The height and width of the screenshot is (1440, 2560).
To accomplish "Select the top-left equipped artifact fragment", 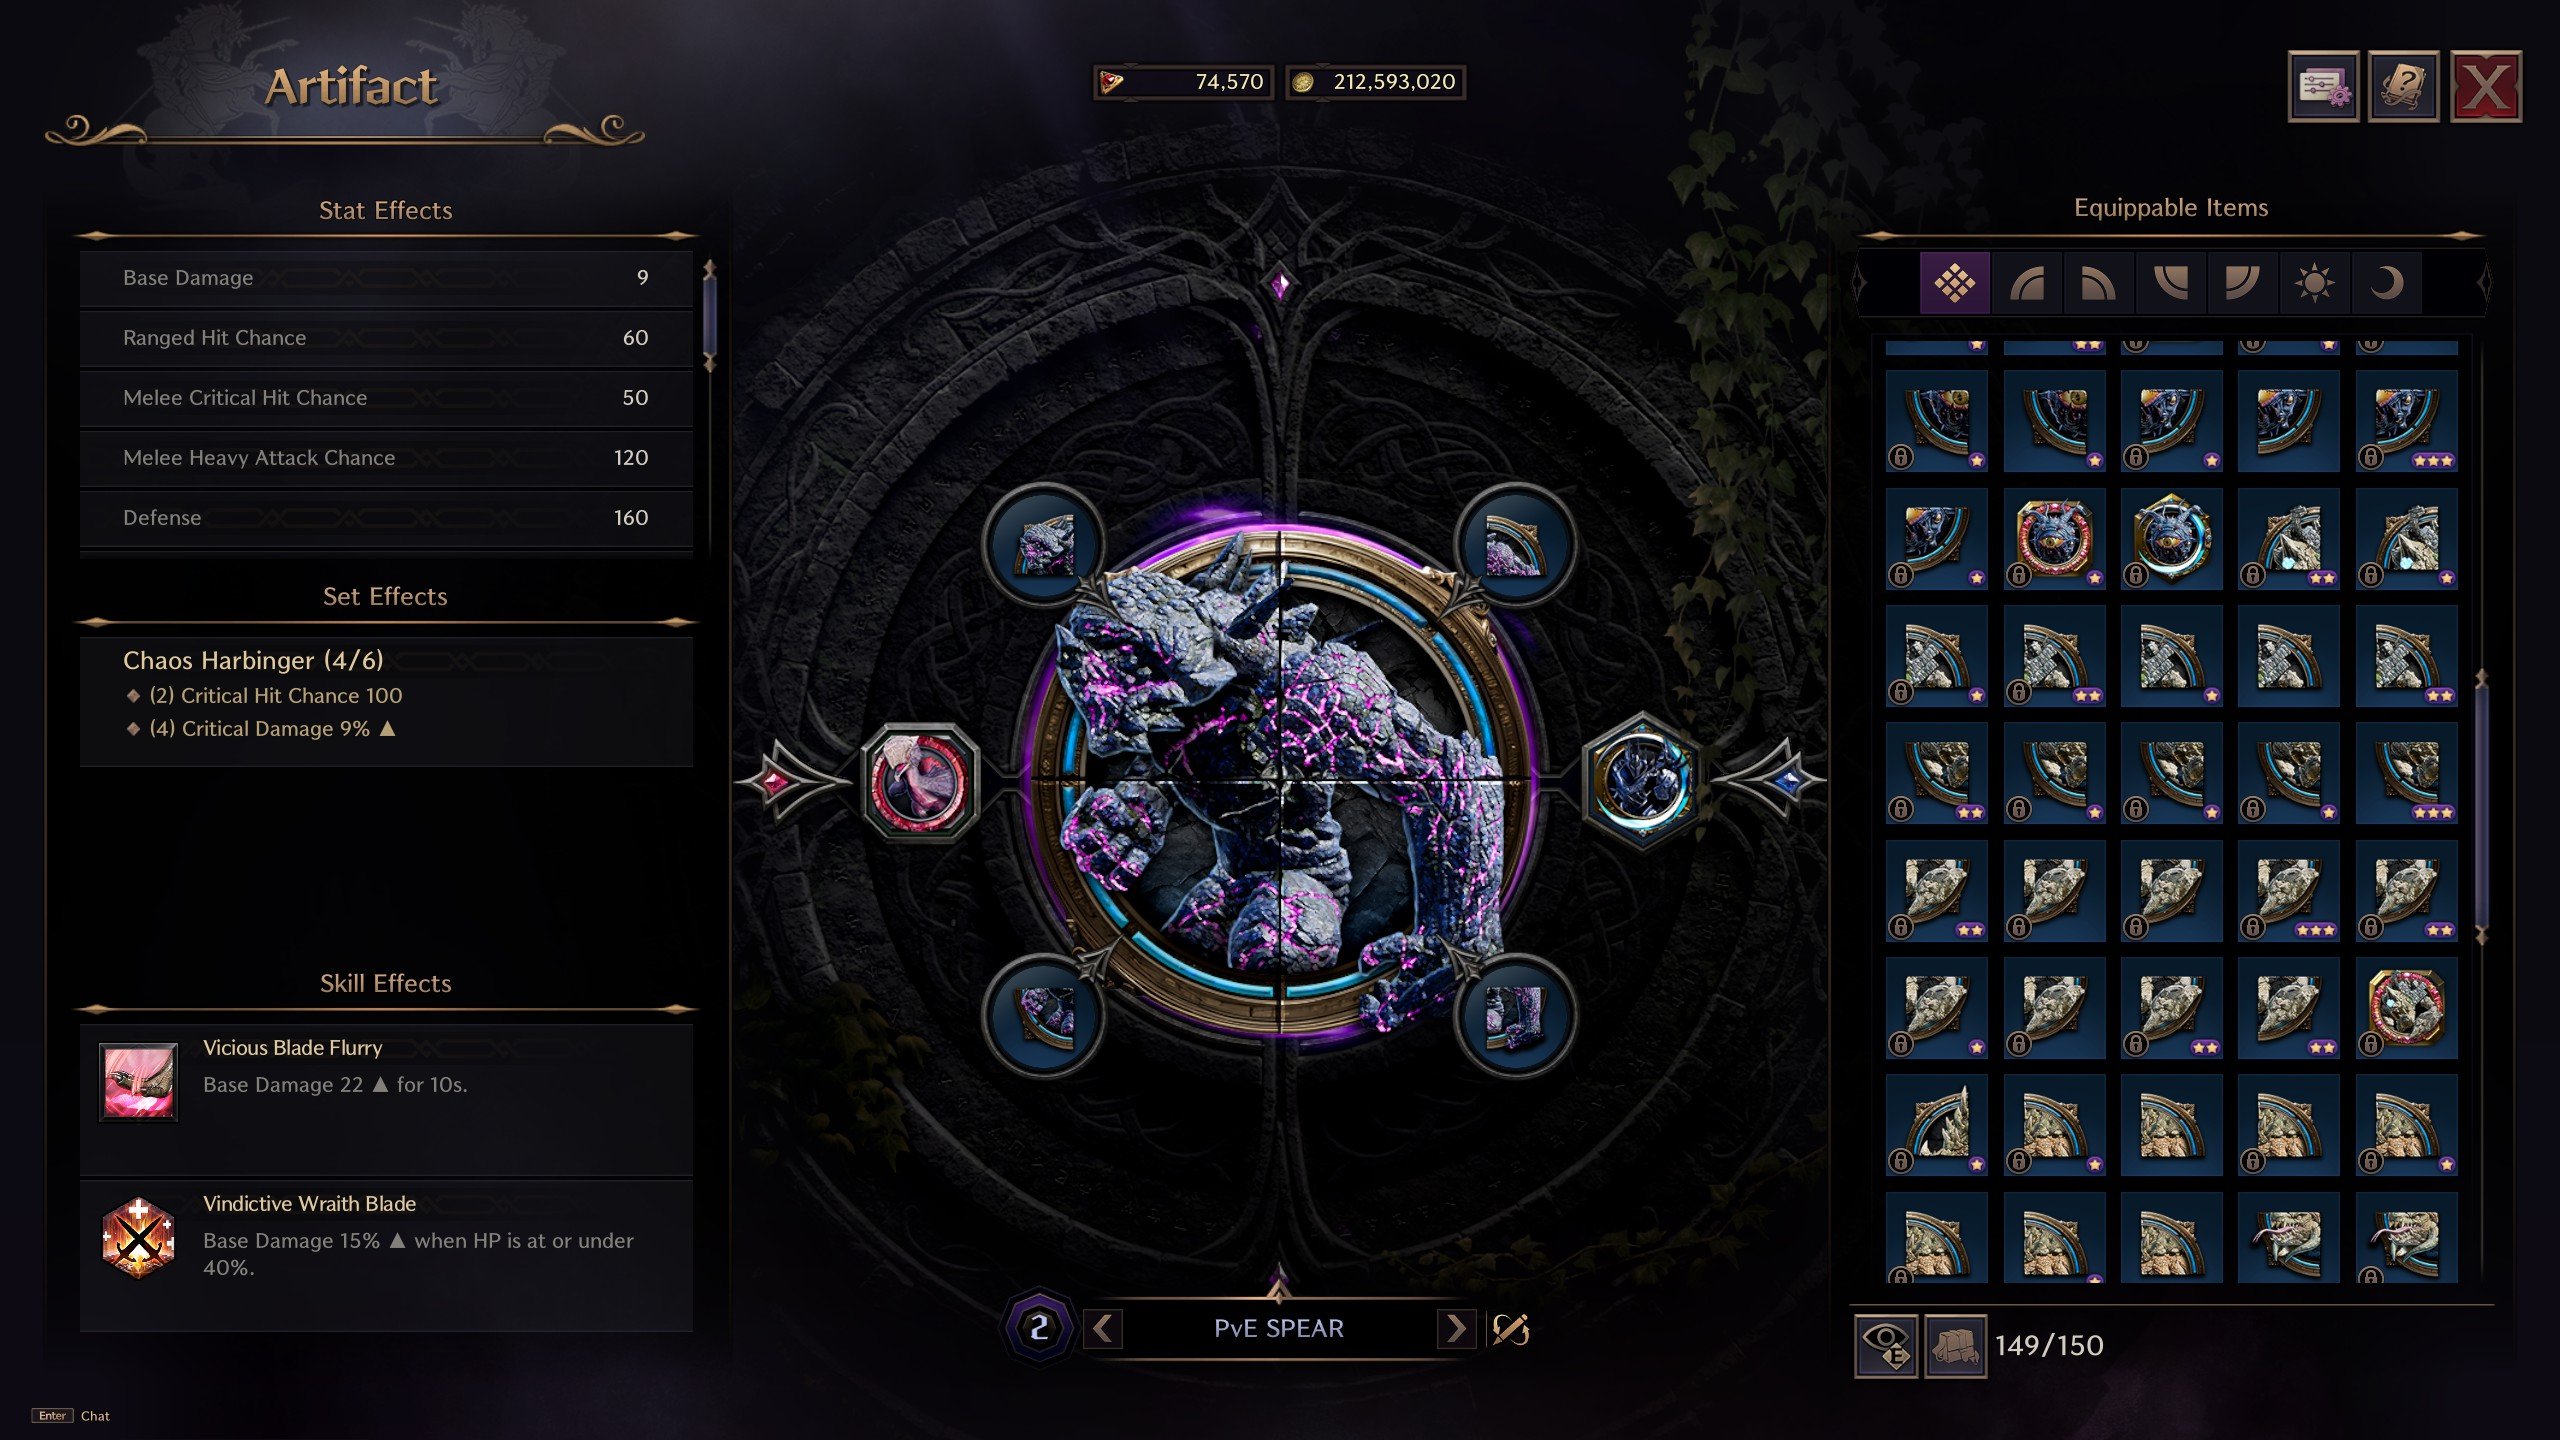I will coord(1044,544).
